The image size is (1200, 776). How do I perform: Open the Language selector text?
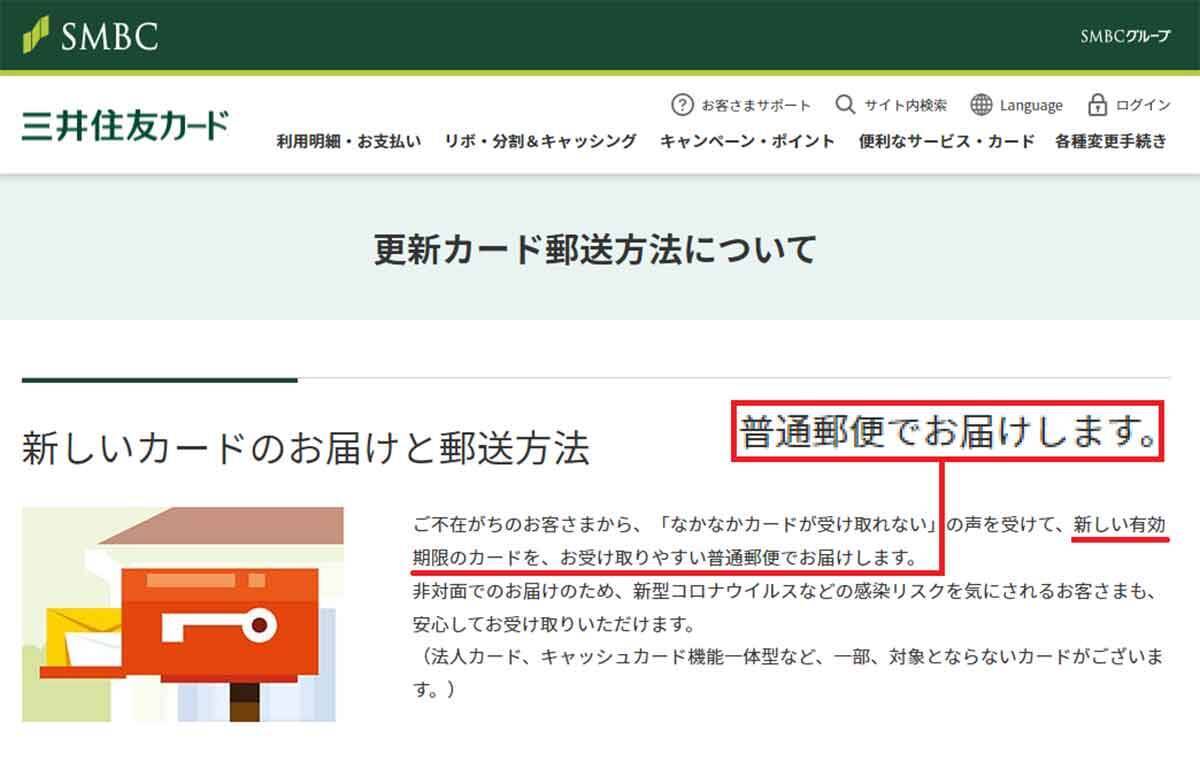[x=1031, y=105]
